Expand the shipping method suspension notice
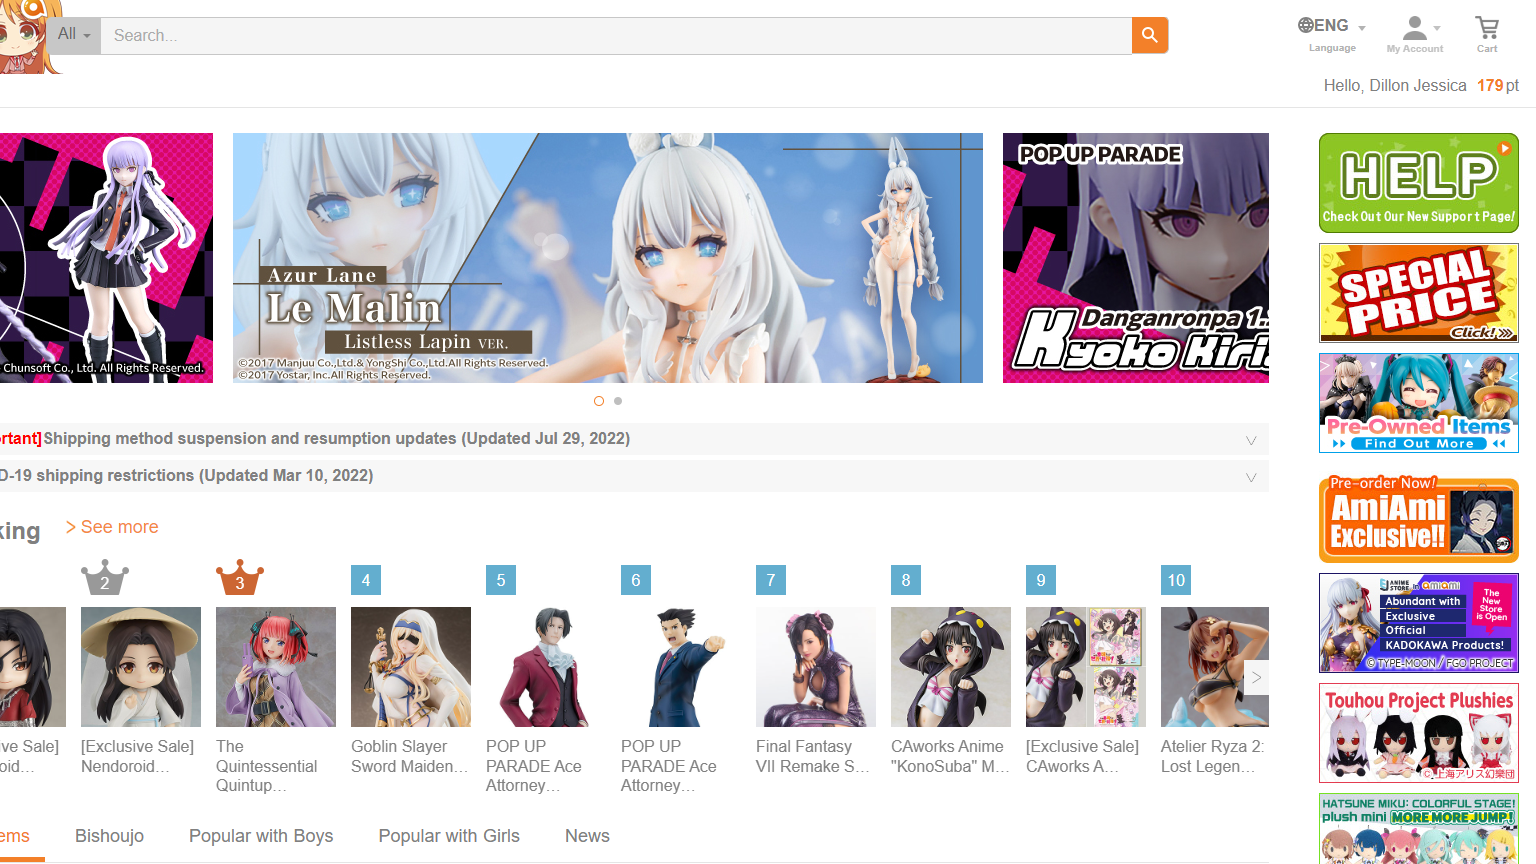This screenshot has width=1536, height=864. click(x=1250, y=440)
